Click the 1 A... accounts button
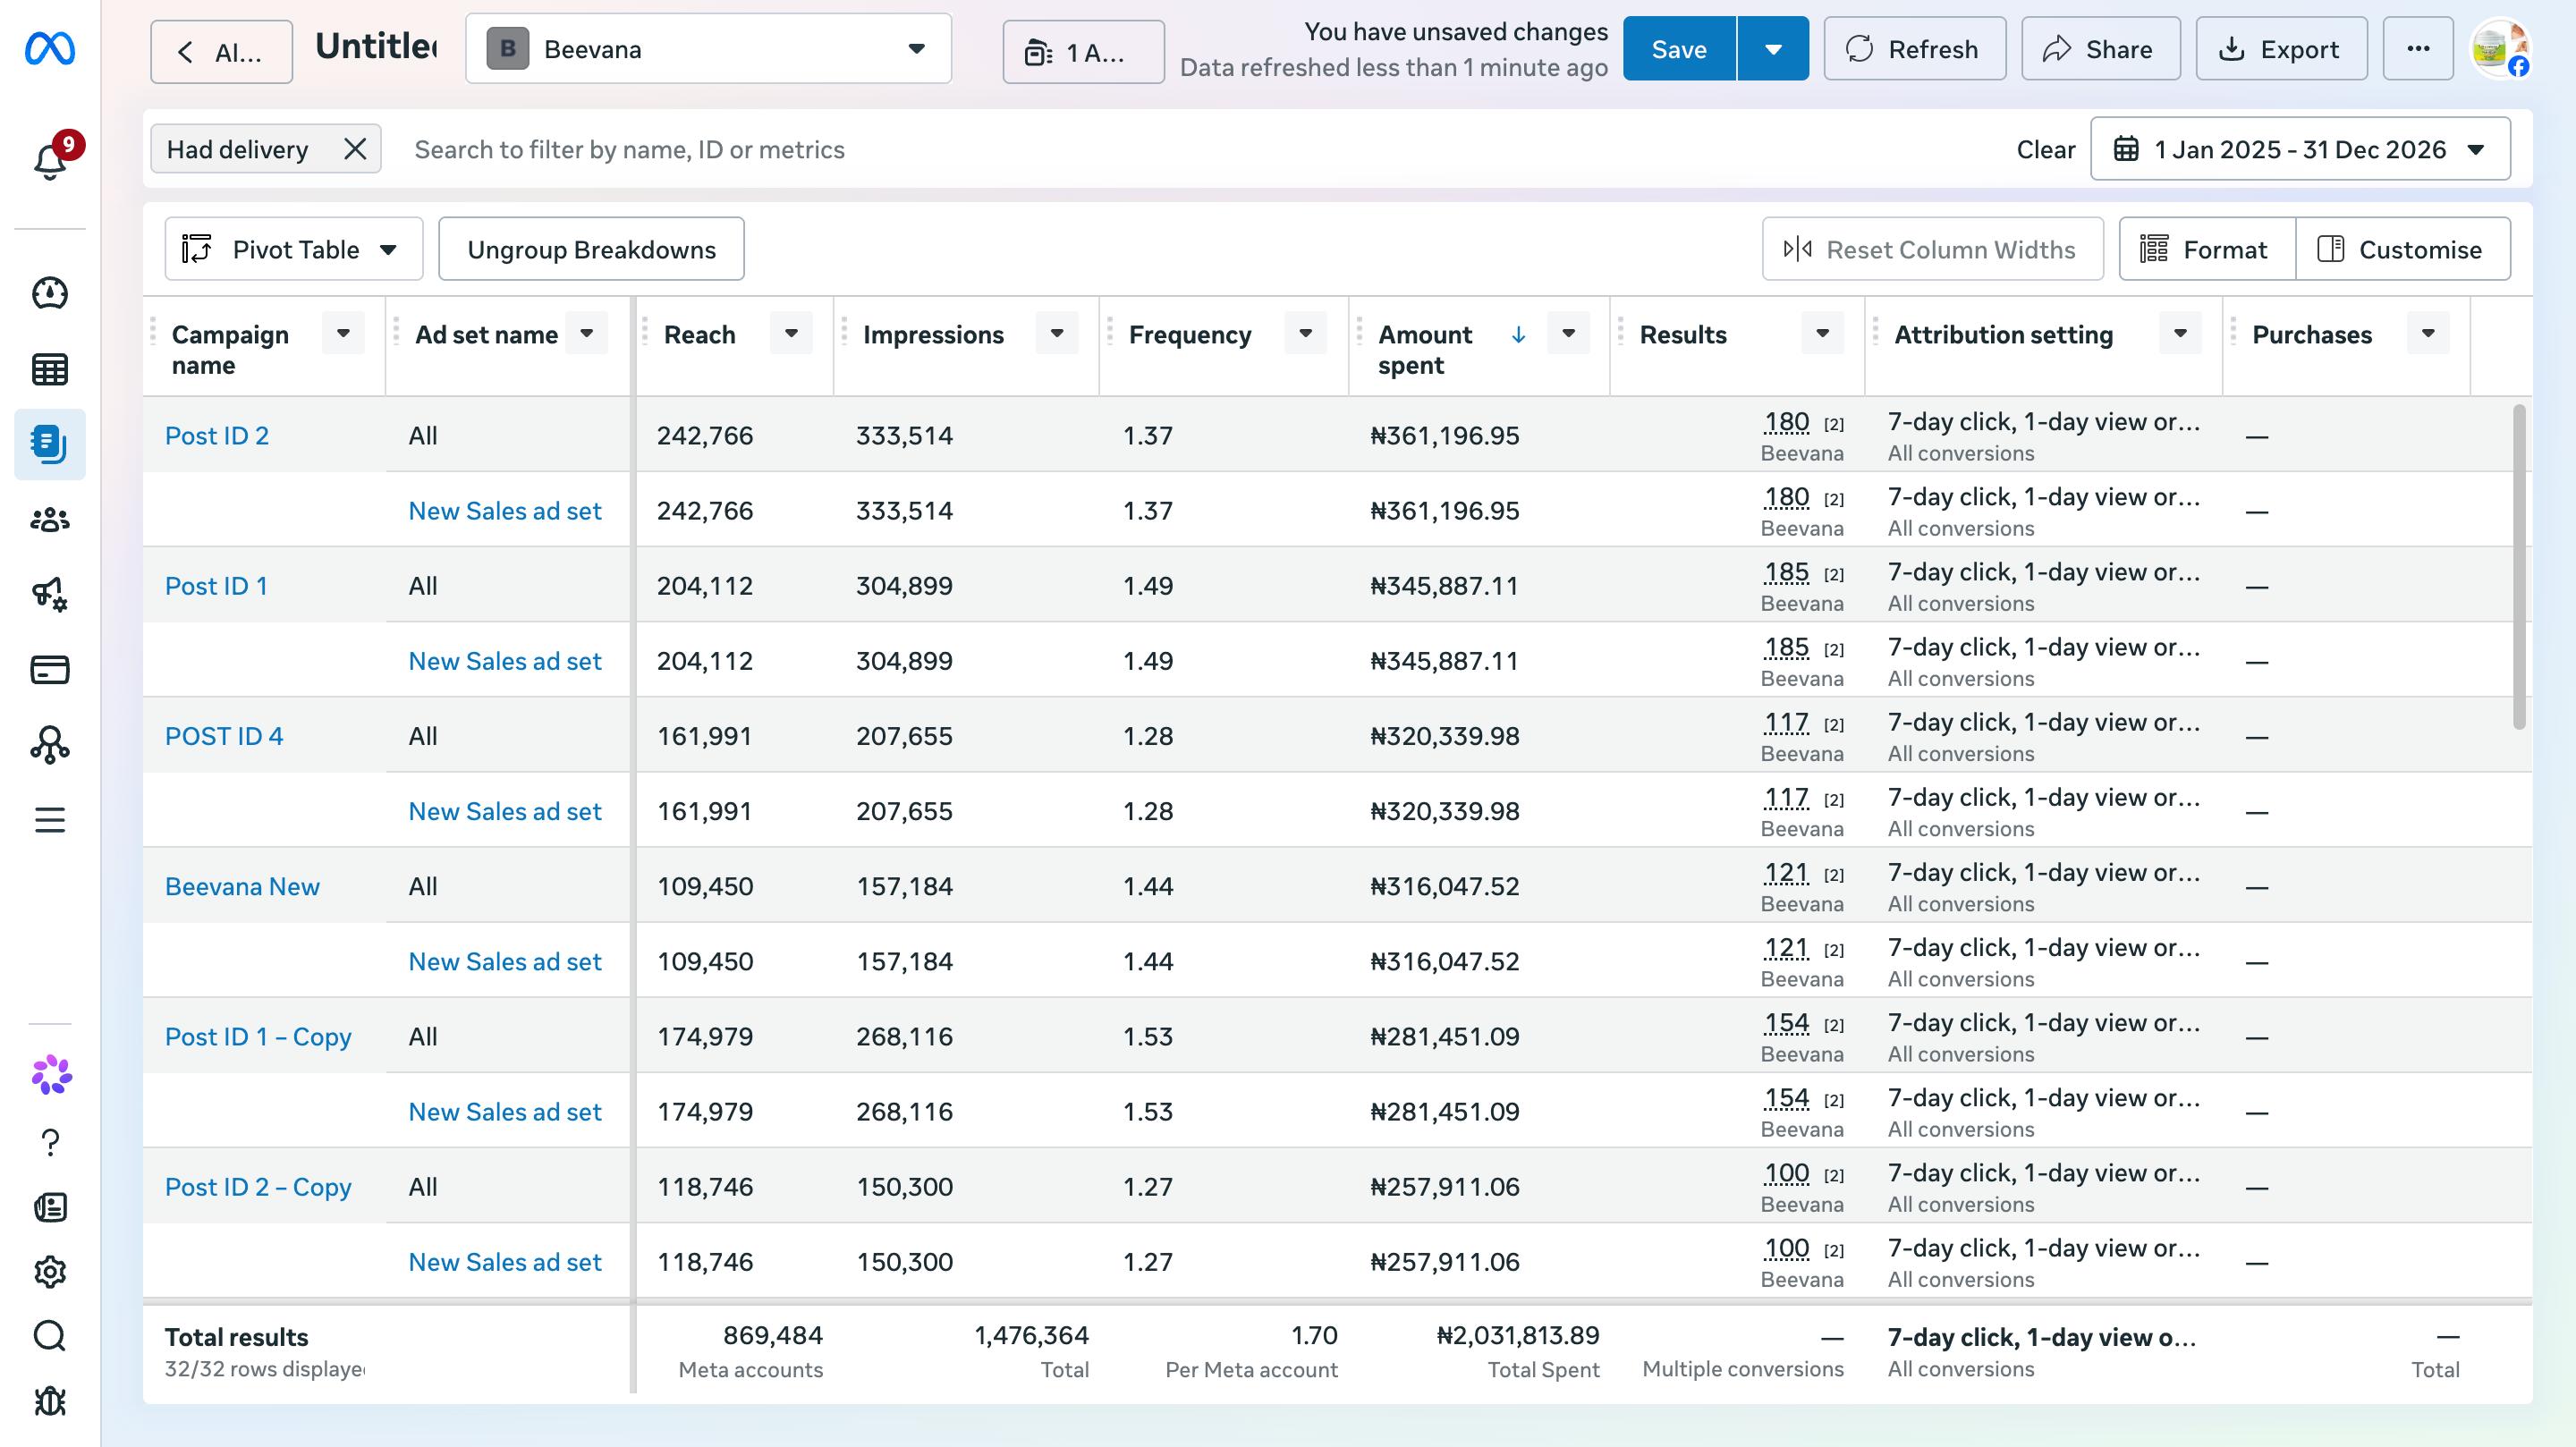 (1083, 51)
